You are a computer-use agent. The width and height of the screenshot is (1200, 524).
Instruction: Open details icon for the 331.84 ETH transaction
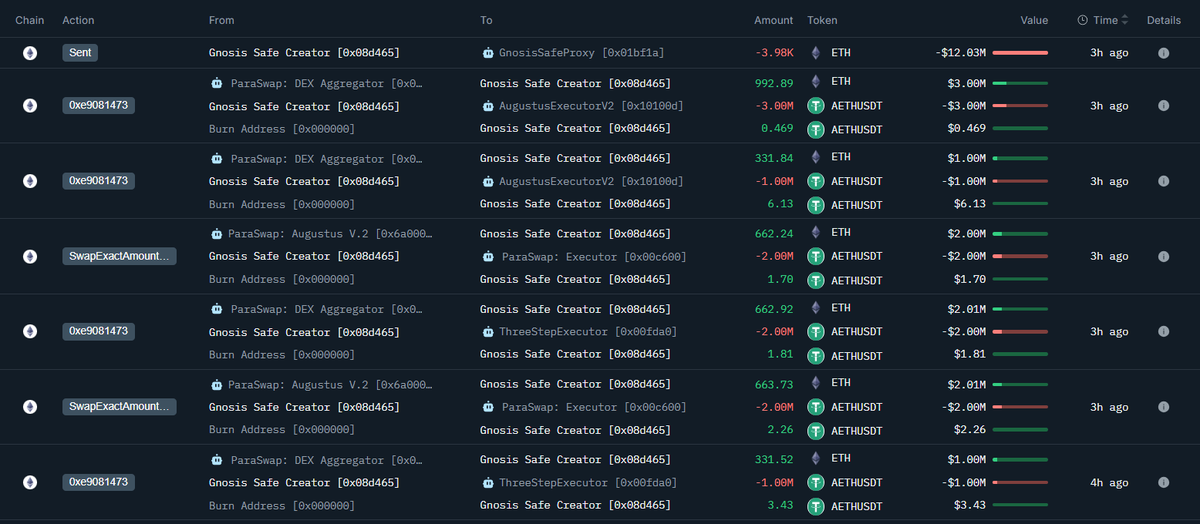pyautogui.click(x=1163, y=181)
